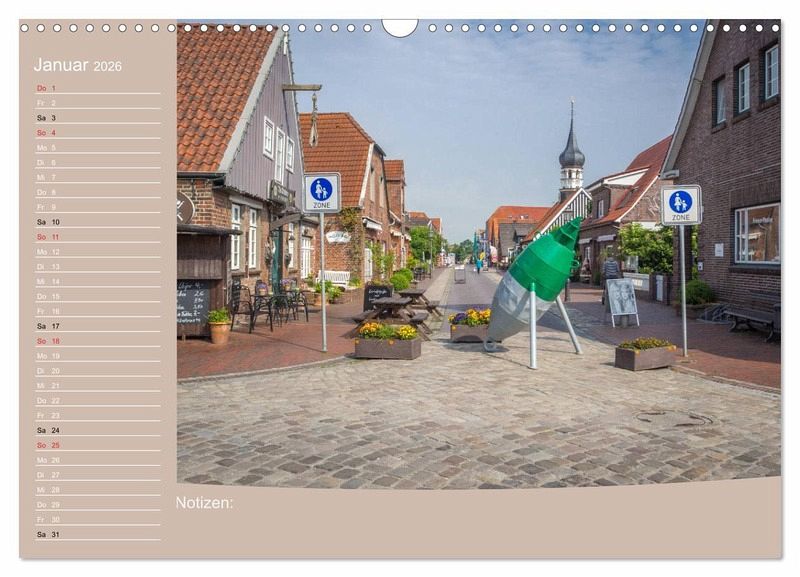The width and height of the screenshot is (800, 577).
Task: Click the Fr 23 date row
Action: pos(97,415)
